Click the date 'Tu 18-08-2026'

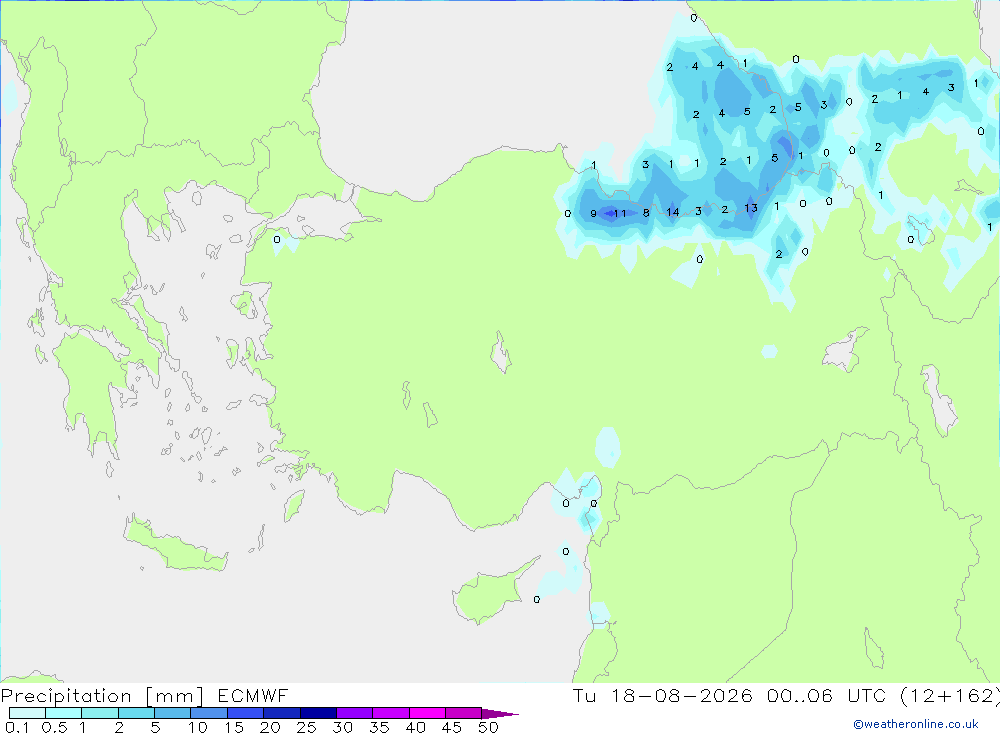pos(662,695)
